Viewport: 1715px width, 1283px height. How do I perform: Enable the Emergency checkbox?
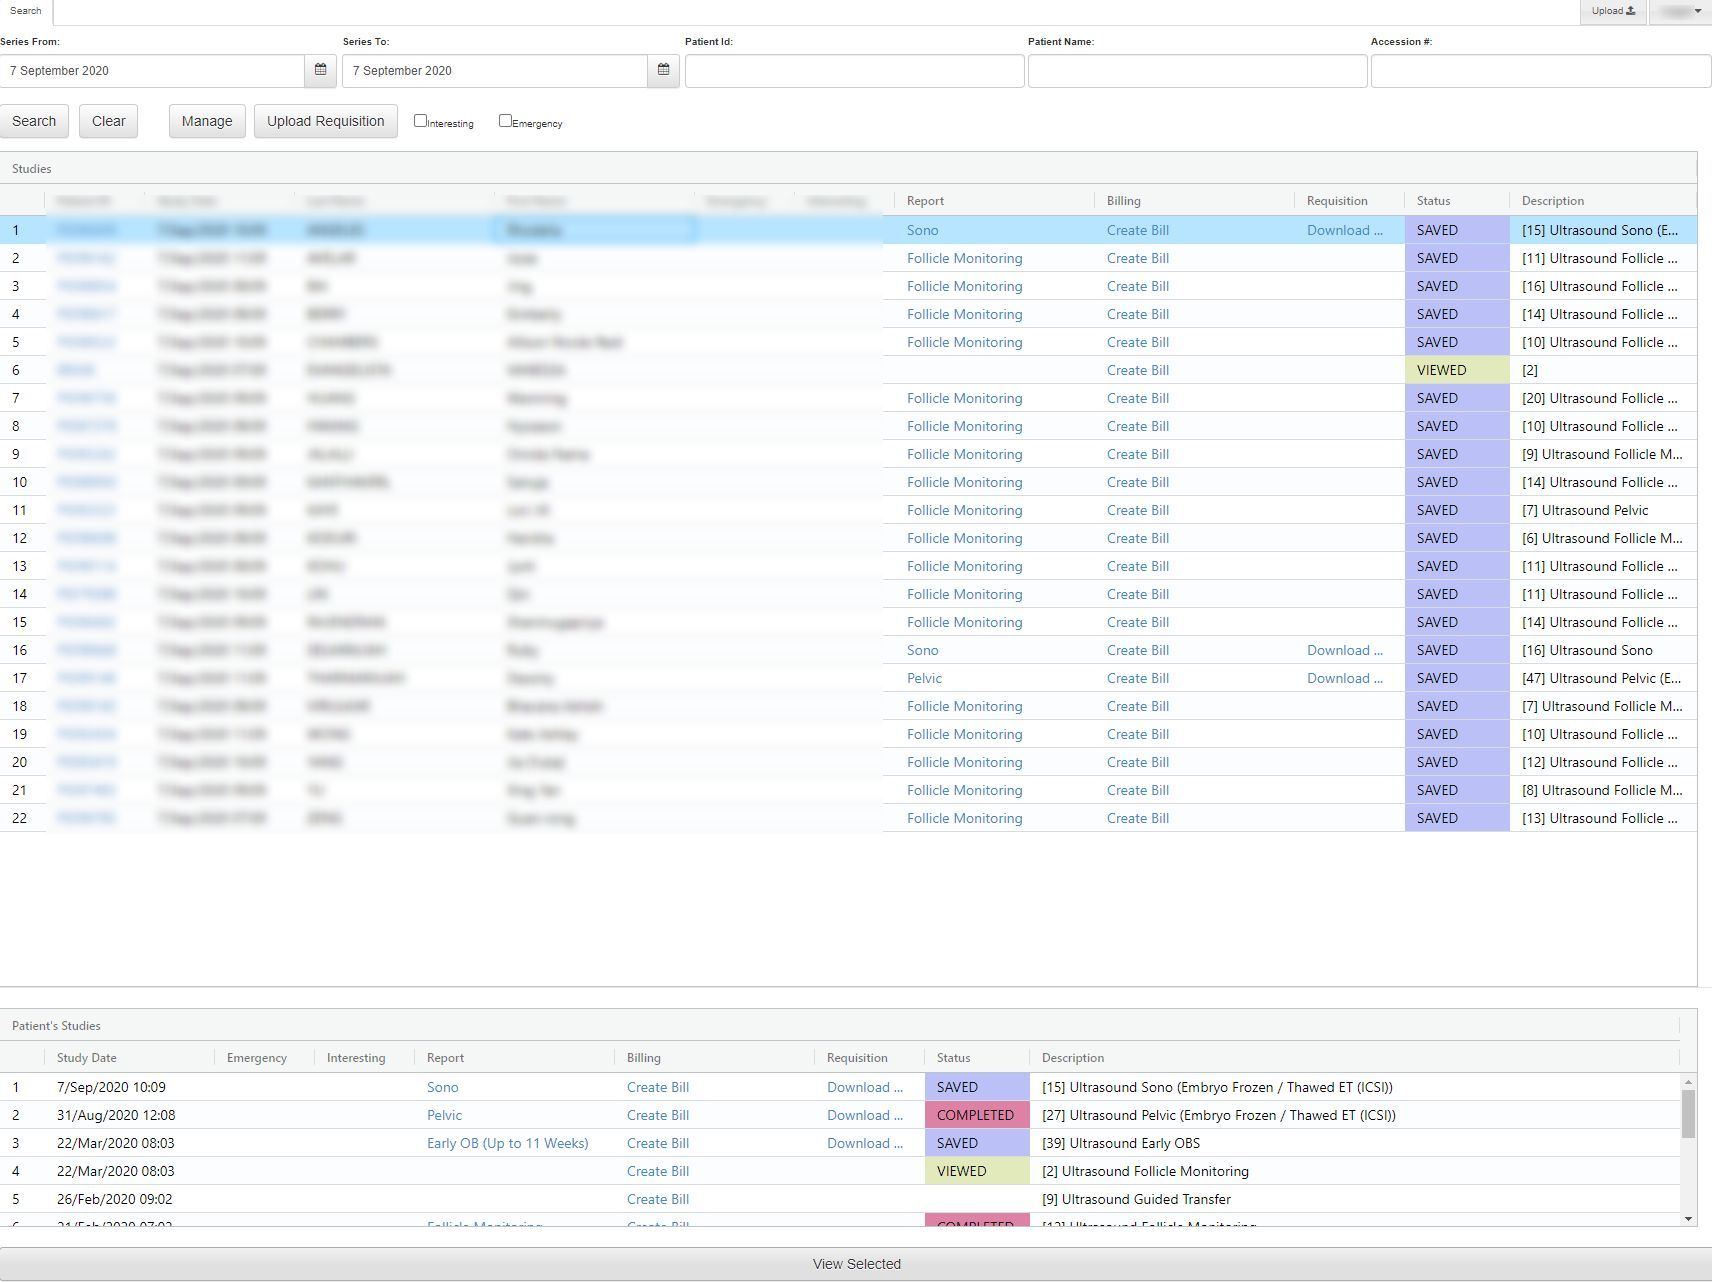click(506, 119)
